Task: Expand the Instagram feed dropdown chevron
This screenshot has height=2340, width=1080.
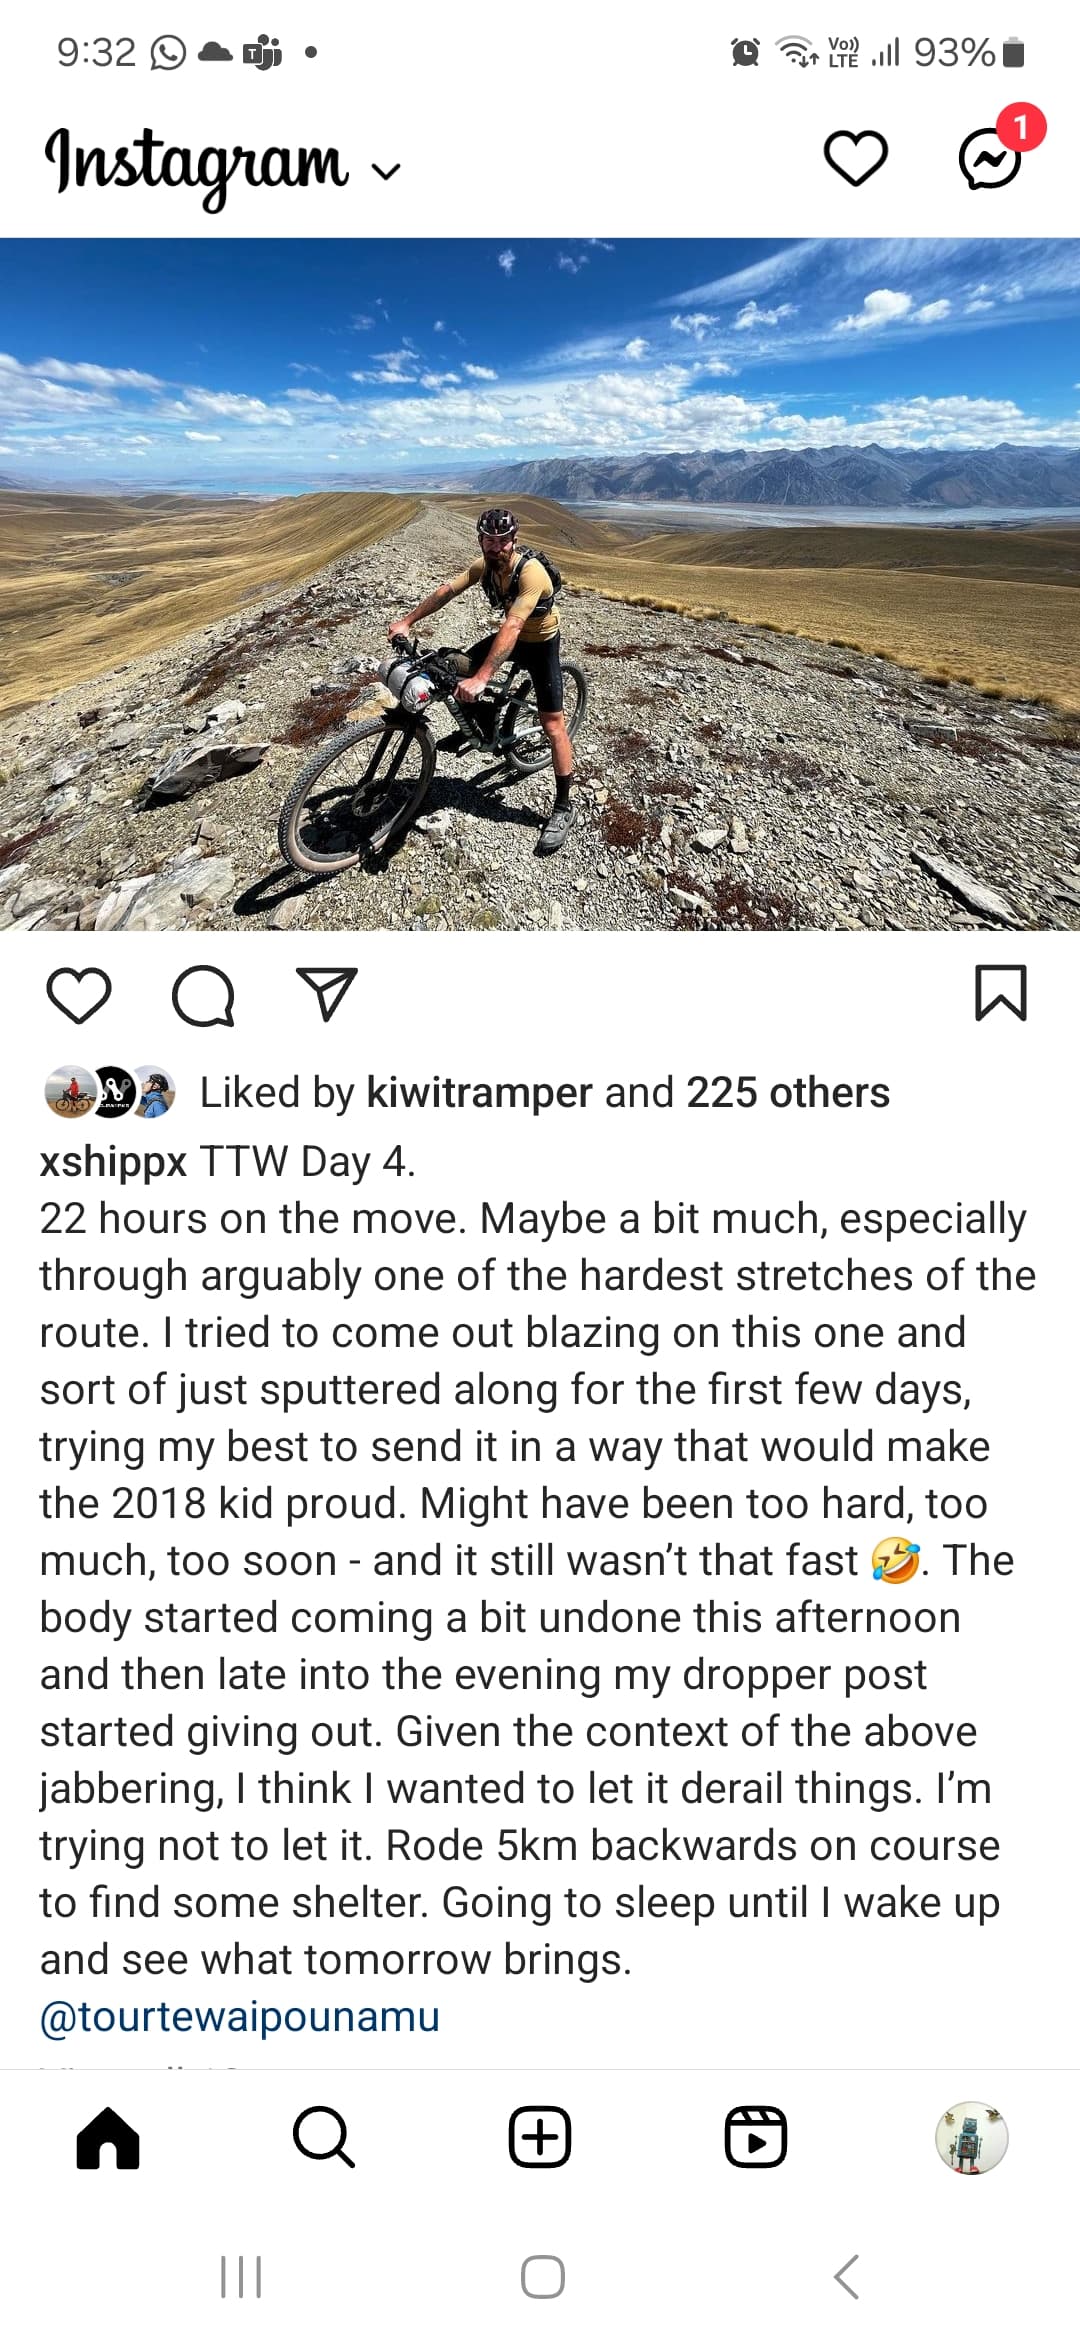Action: point(386,172)
